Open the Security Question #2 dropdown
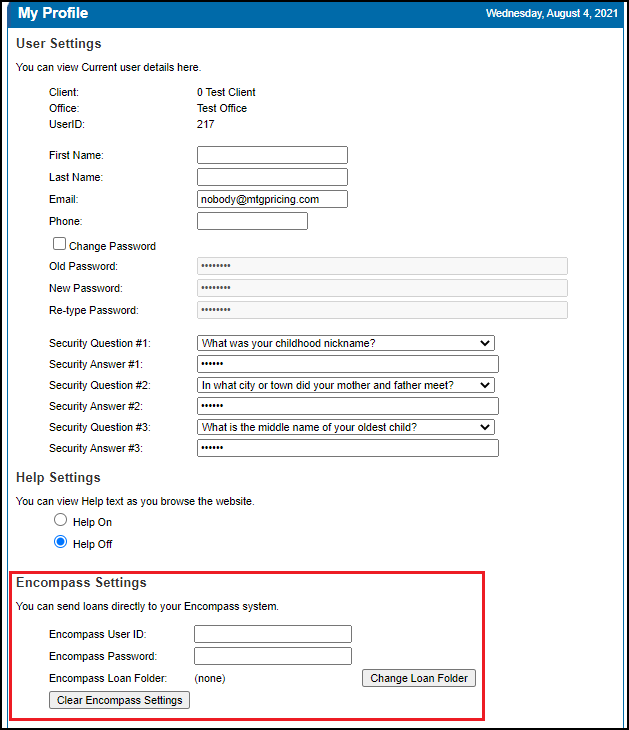The image size is (629, 730). tap(345, 385)
